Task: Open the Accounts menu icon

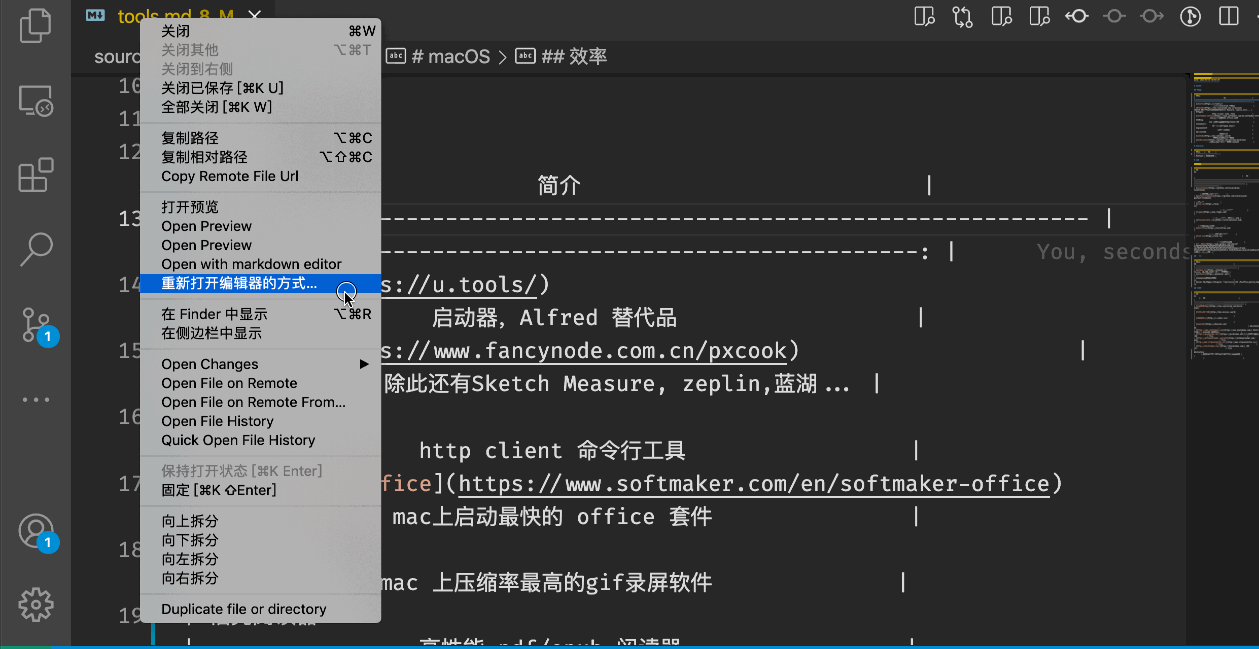Action: (x=35, y=531)
